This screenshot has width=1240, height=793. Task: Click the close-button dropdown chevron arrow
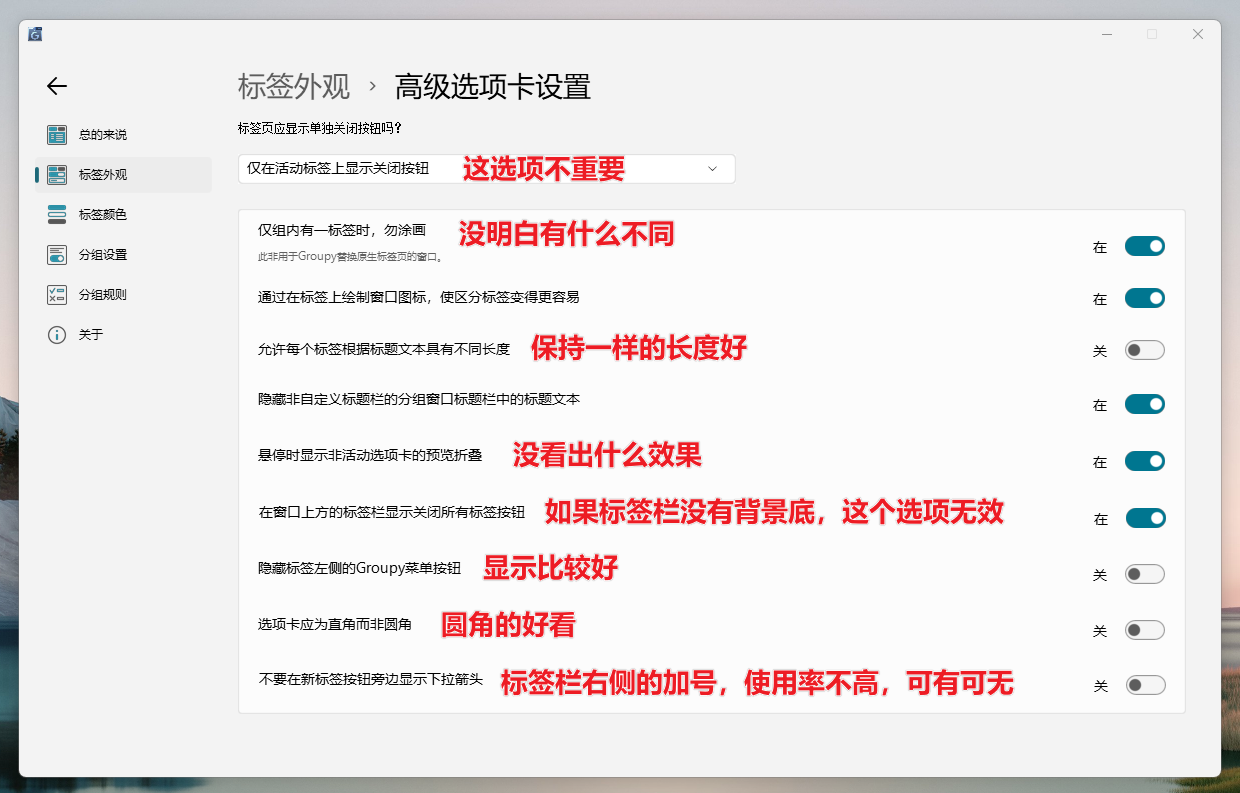(712, 169)
